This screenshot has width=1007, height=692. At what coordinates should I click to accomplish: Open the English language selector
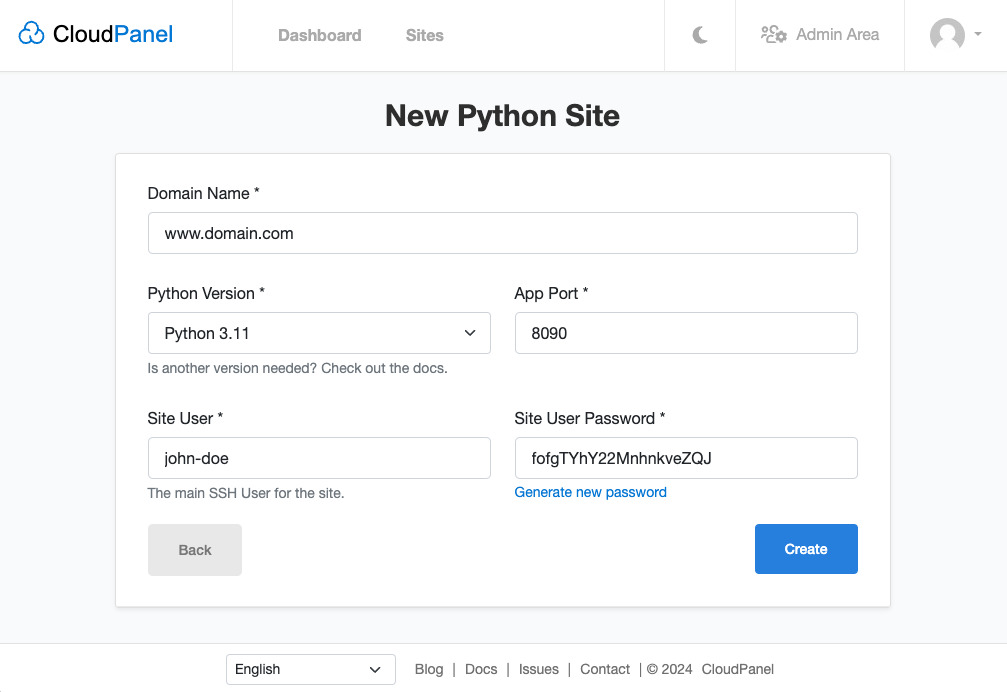coord(310,669)
